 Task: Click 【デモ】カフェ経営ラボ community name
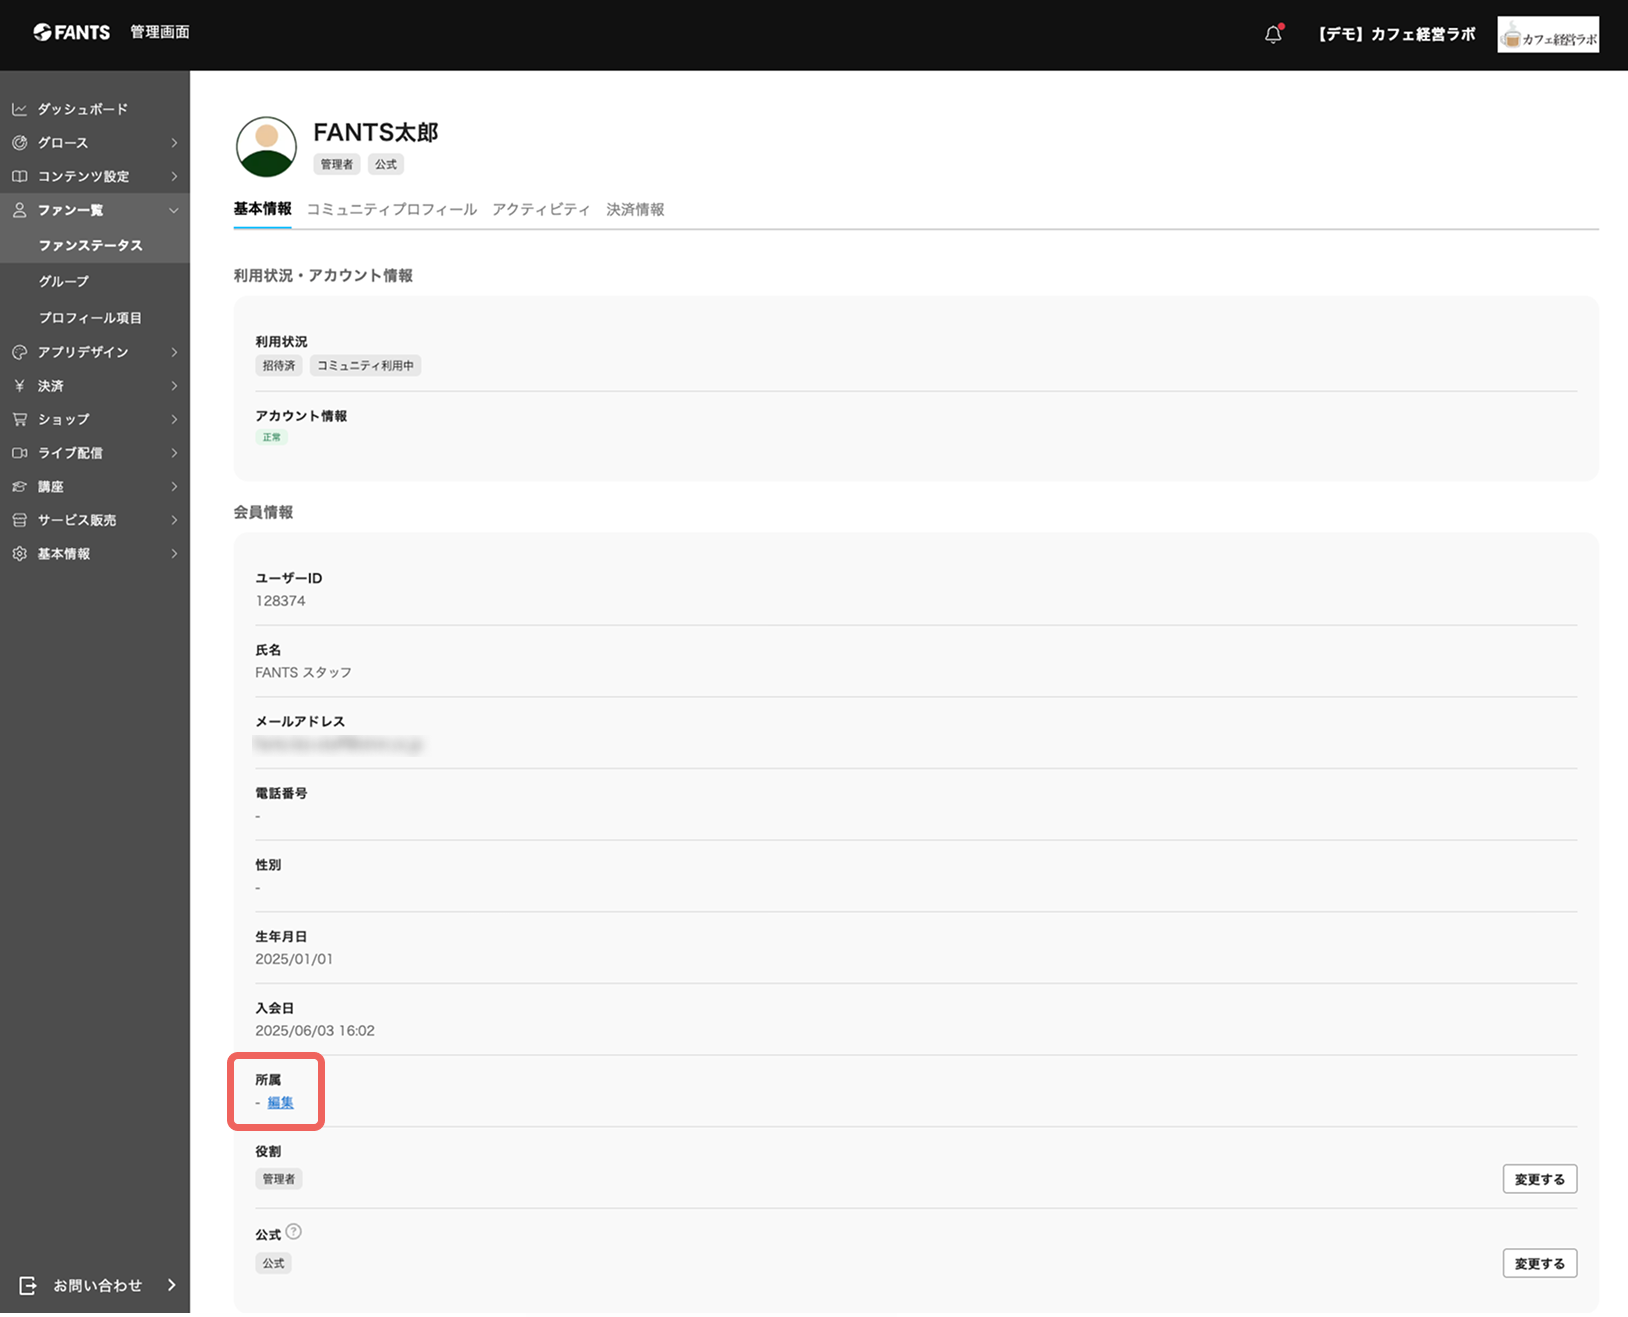tap(1395, 34)
